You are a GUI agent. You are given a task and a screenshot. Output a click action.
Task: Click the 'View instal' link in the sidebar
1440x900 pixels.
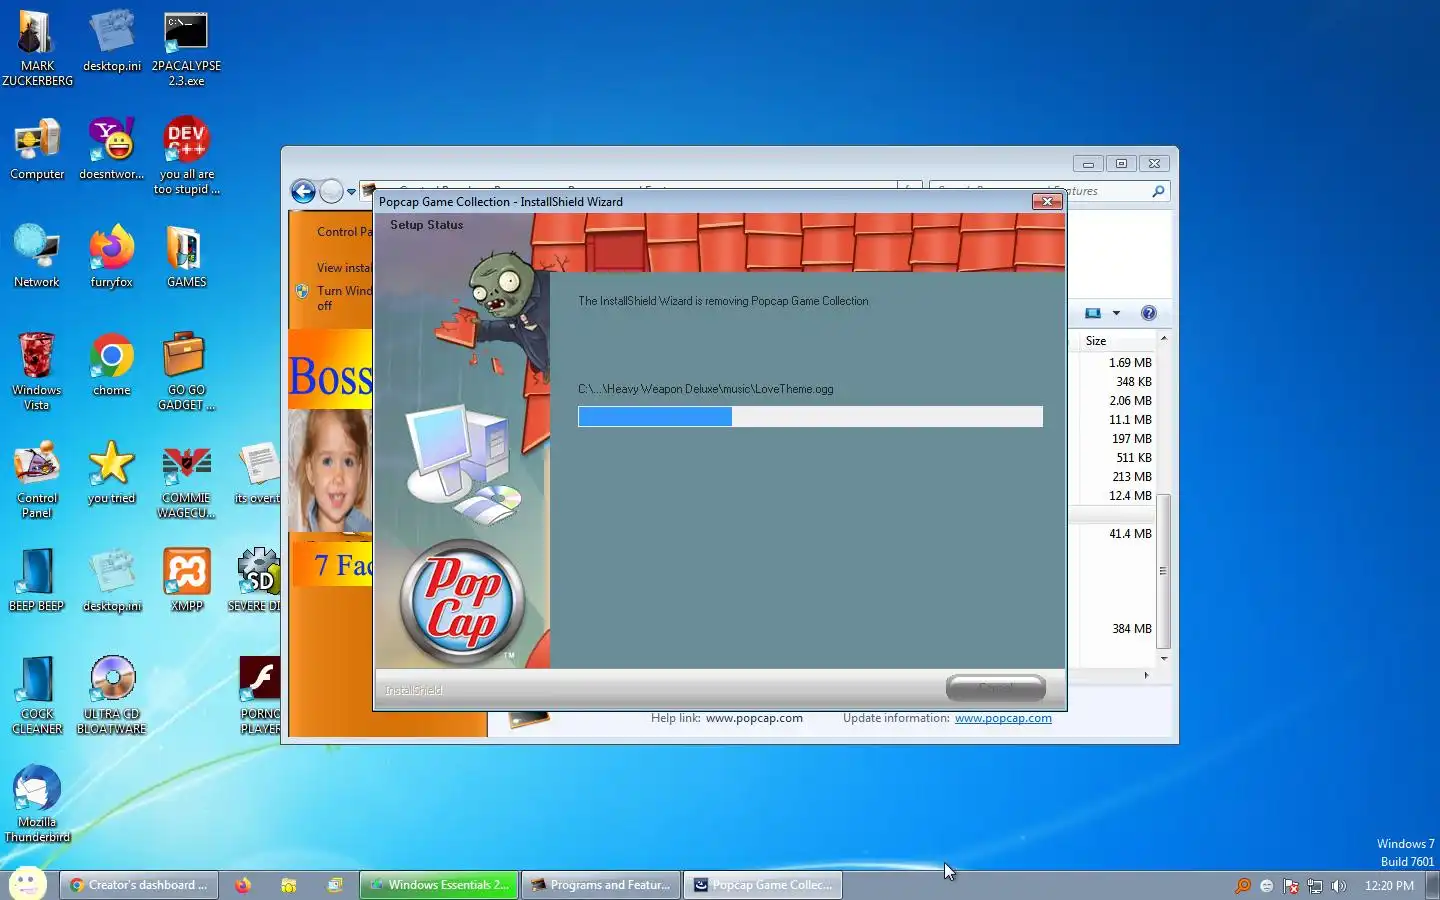(344, 268)
